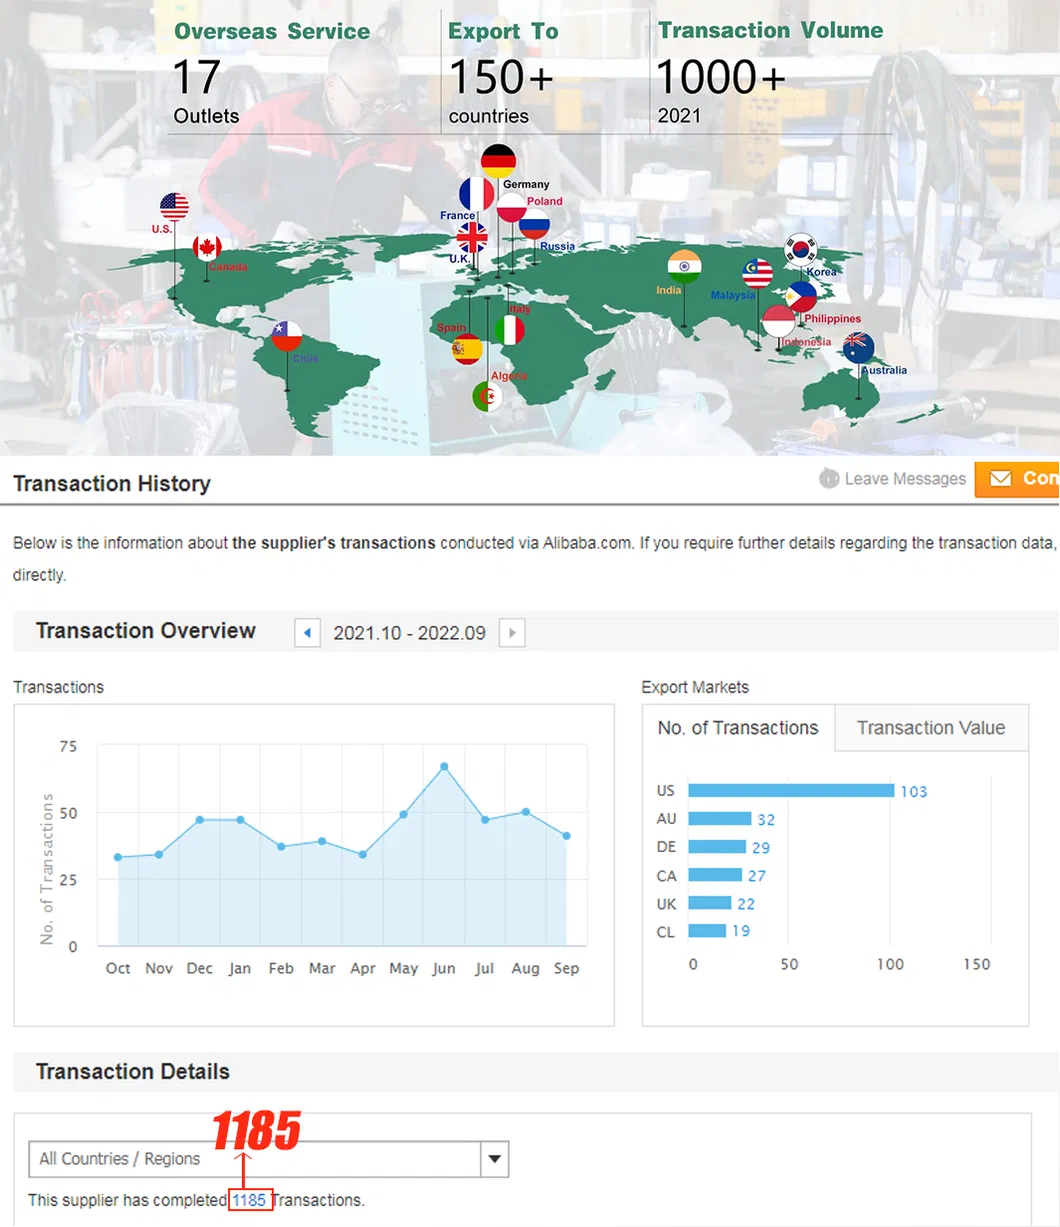Click the Australia flag marker
1060x1227 pixels.
858,348
